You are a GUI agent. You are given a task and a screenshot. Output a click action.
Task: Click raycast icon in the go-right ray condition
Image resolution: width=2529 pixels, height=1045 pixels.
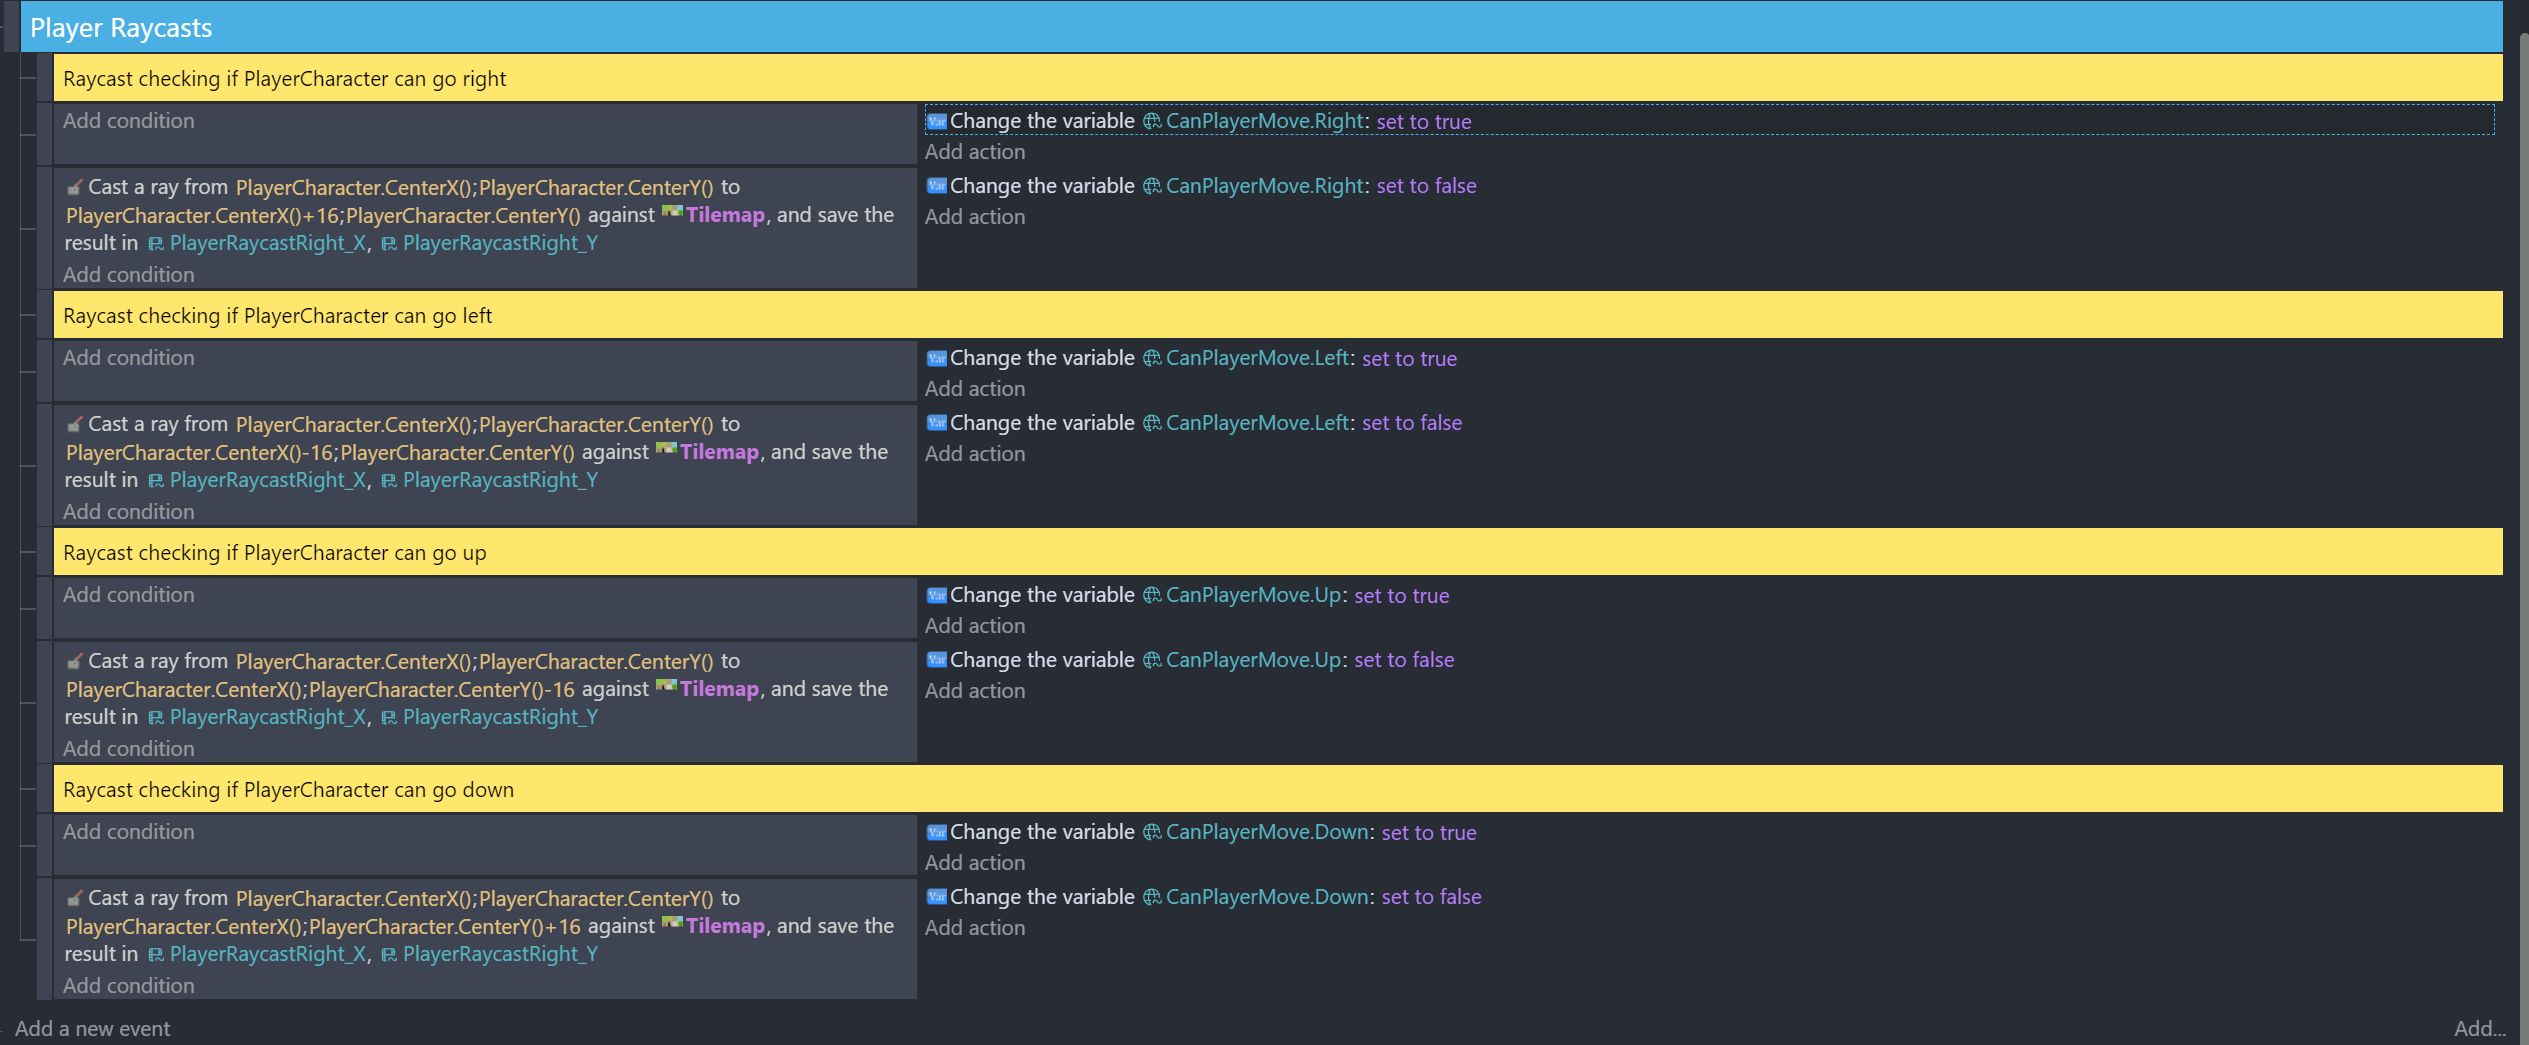pyautogui.click(x=74, y=188)
